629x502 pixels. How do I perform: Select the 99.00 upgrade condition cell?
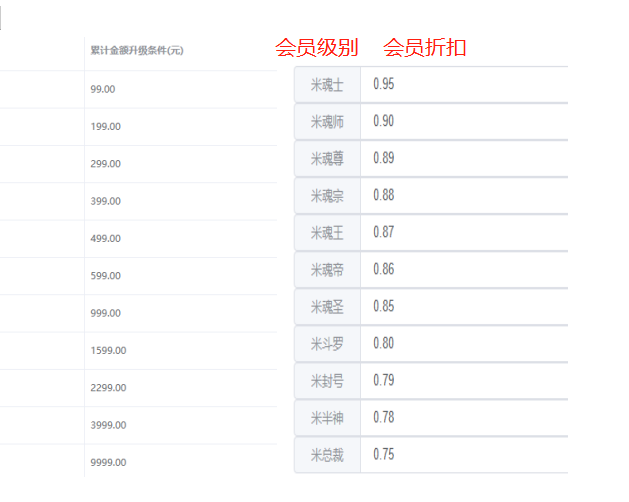103,89
